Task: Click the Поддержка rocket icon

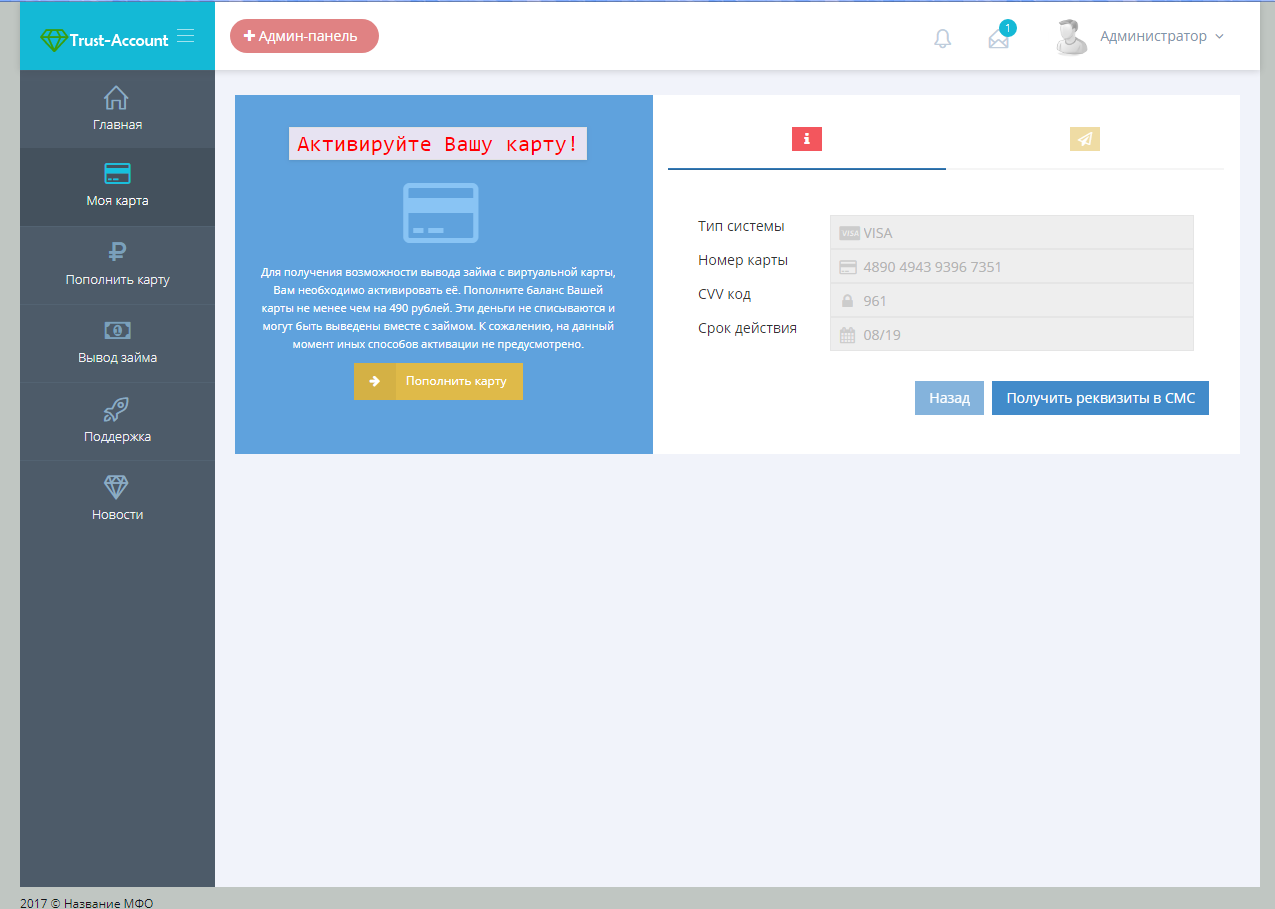Action: point(117,409)
